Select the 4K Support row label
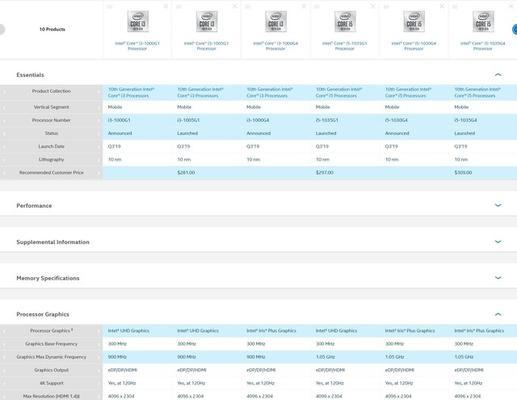The width and height of the screenshot is (517, 400). 51,383
